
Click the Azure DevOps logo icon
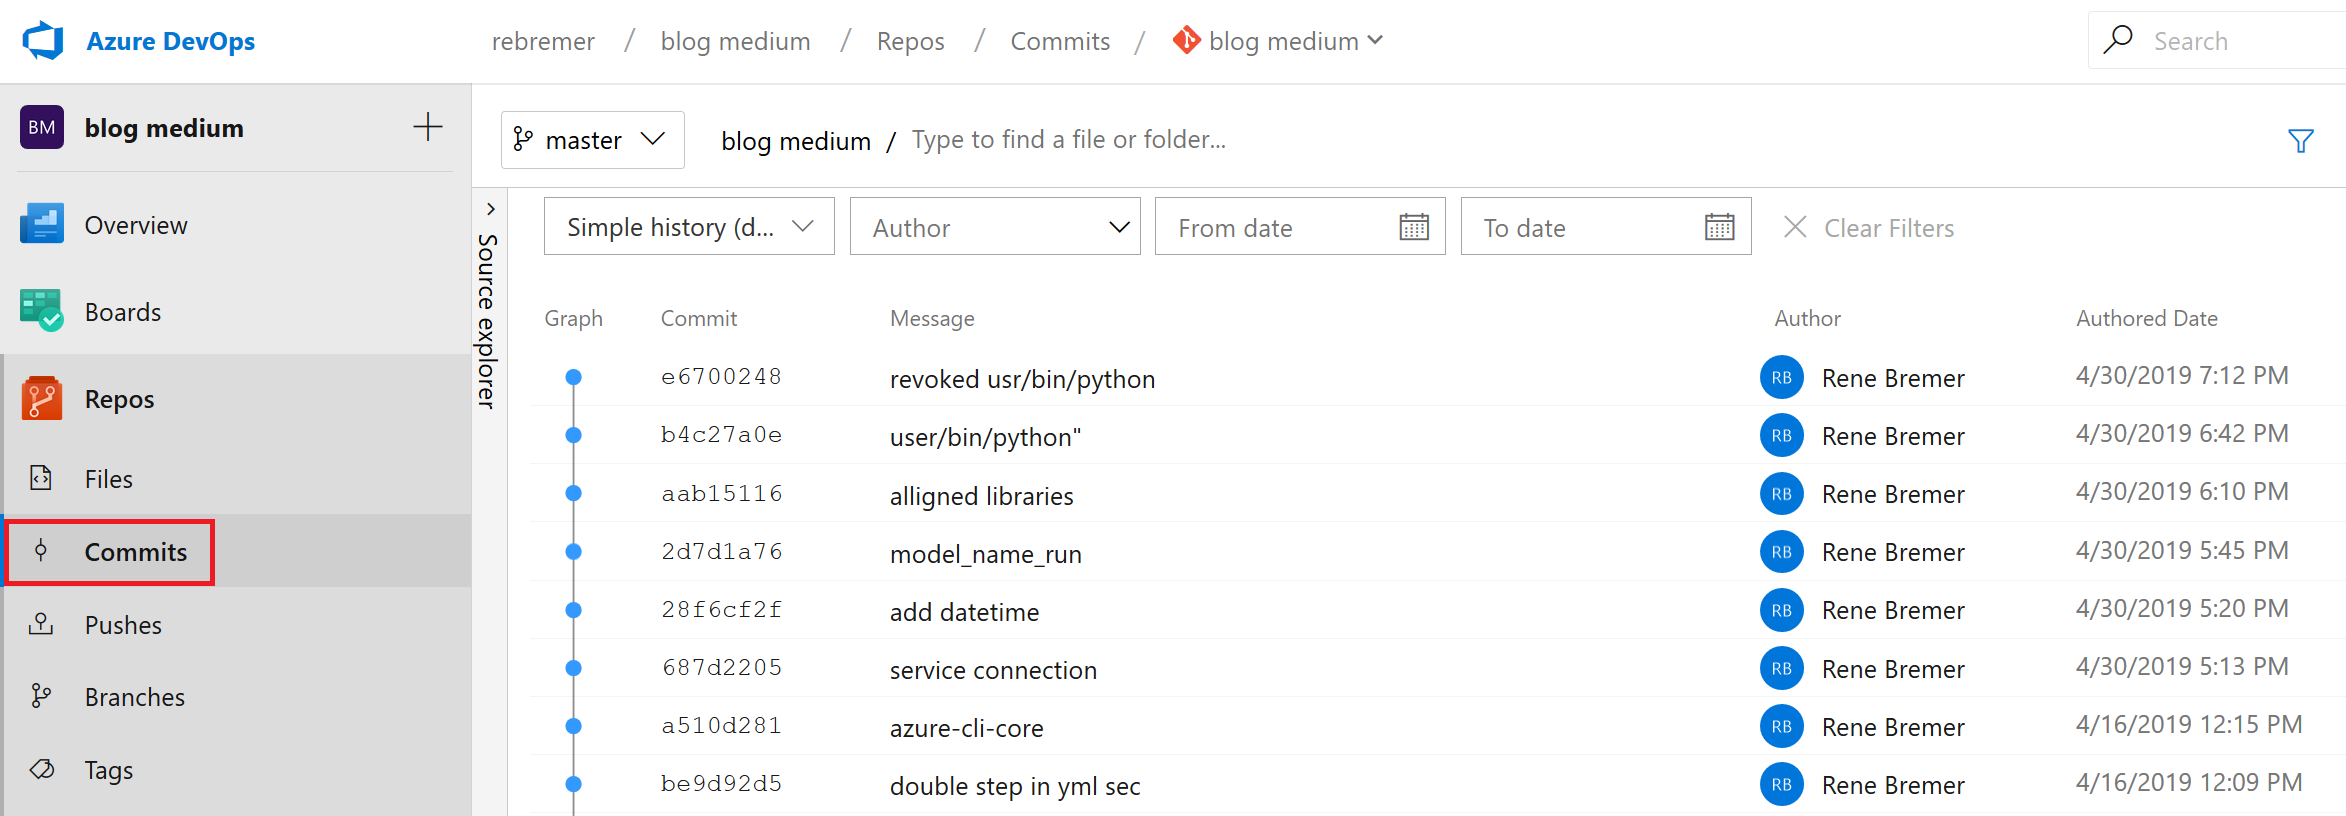43,41
